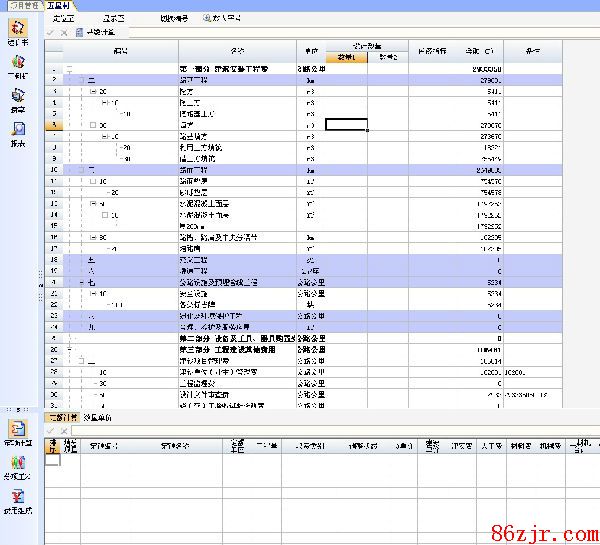Click the X cancel icon in lower edit bar
This screenshot has width=600, height=545.
click(64, 430)
